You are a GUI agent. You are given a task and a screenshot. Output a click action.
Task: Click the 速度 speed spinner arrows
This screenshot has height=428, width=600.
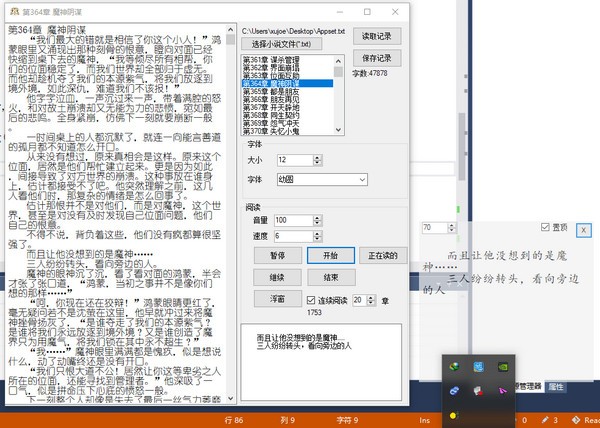pyautogui.click(x=318, y=236)
